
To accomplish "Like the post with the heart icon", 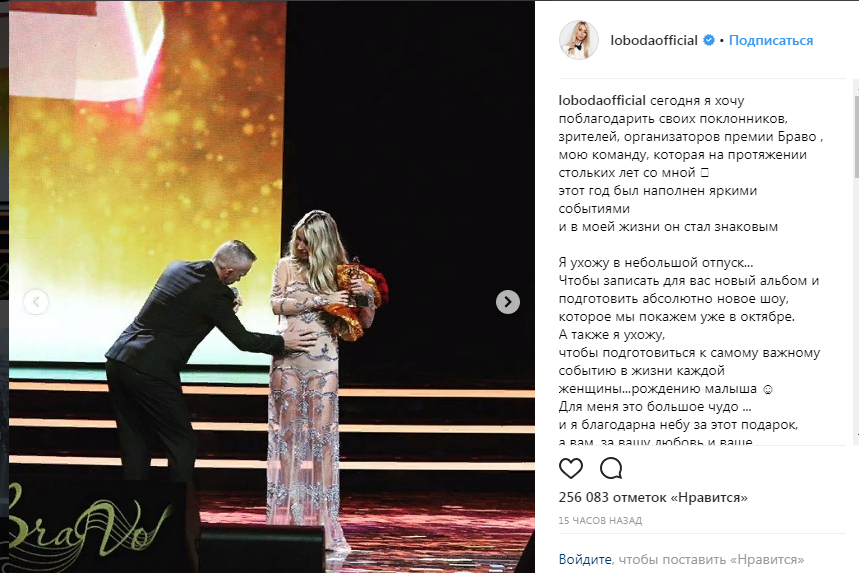I will coord(570,469).
